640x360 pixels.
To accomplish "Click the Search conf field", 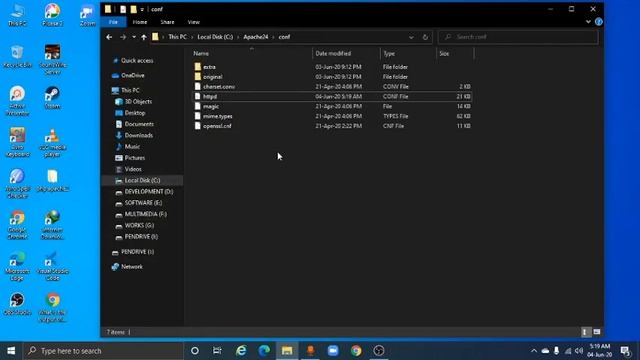I will pos(518,37).
